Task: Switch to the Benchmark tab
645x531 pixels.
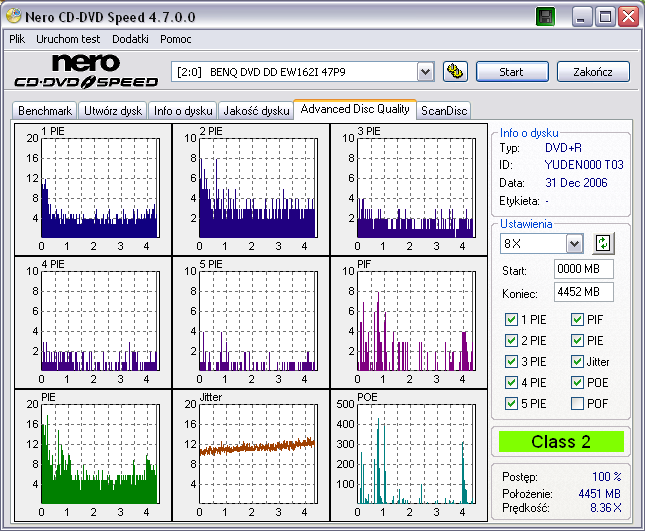Action: 45,111
